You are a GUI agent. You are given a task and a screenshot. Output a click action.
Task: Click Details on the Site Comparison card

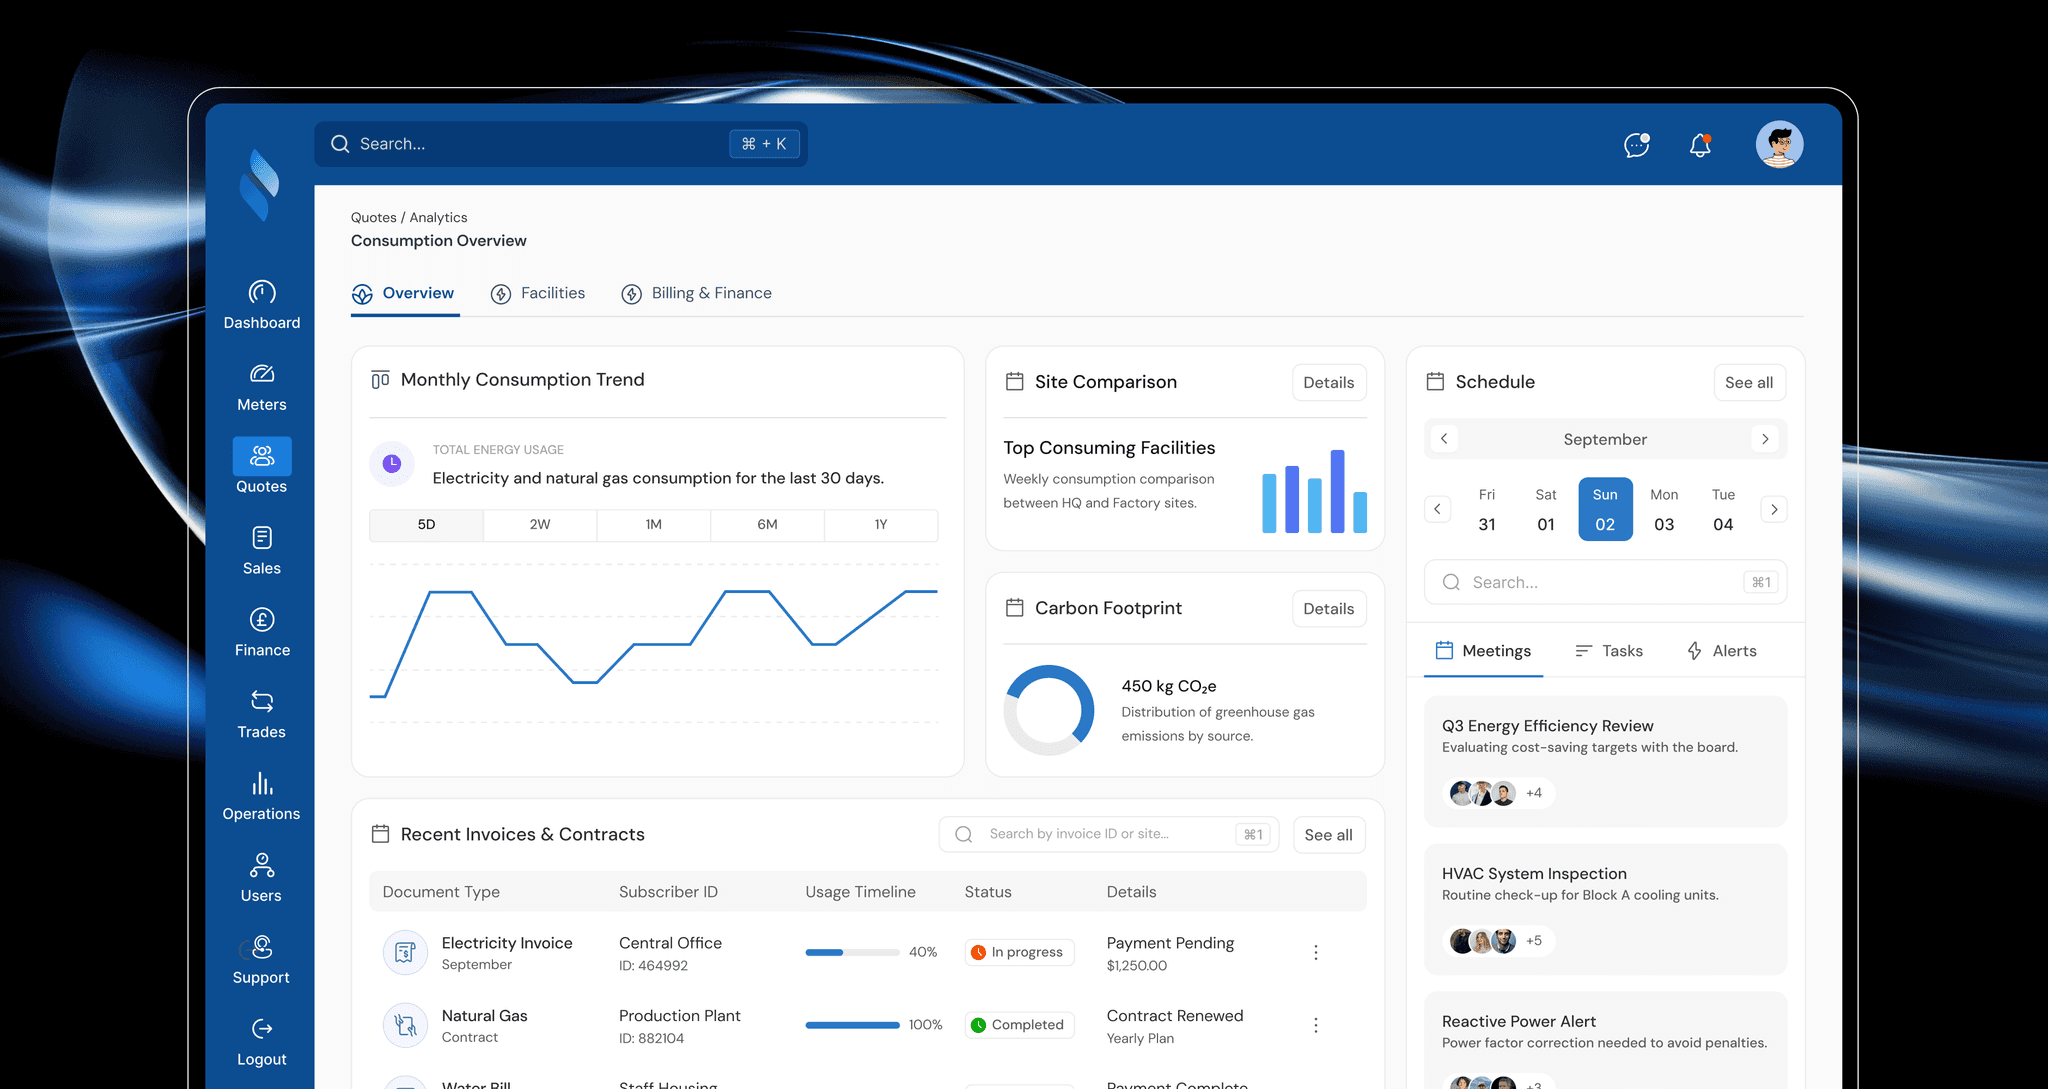pyautogui.click(x=1328, y=383)
